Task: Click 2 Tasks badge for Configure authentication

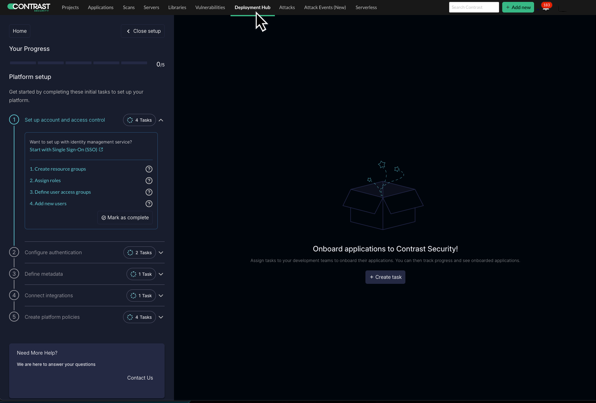Action: [x=139, y=252]
